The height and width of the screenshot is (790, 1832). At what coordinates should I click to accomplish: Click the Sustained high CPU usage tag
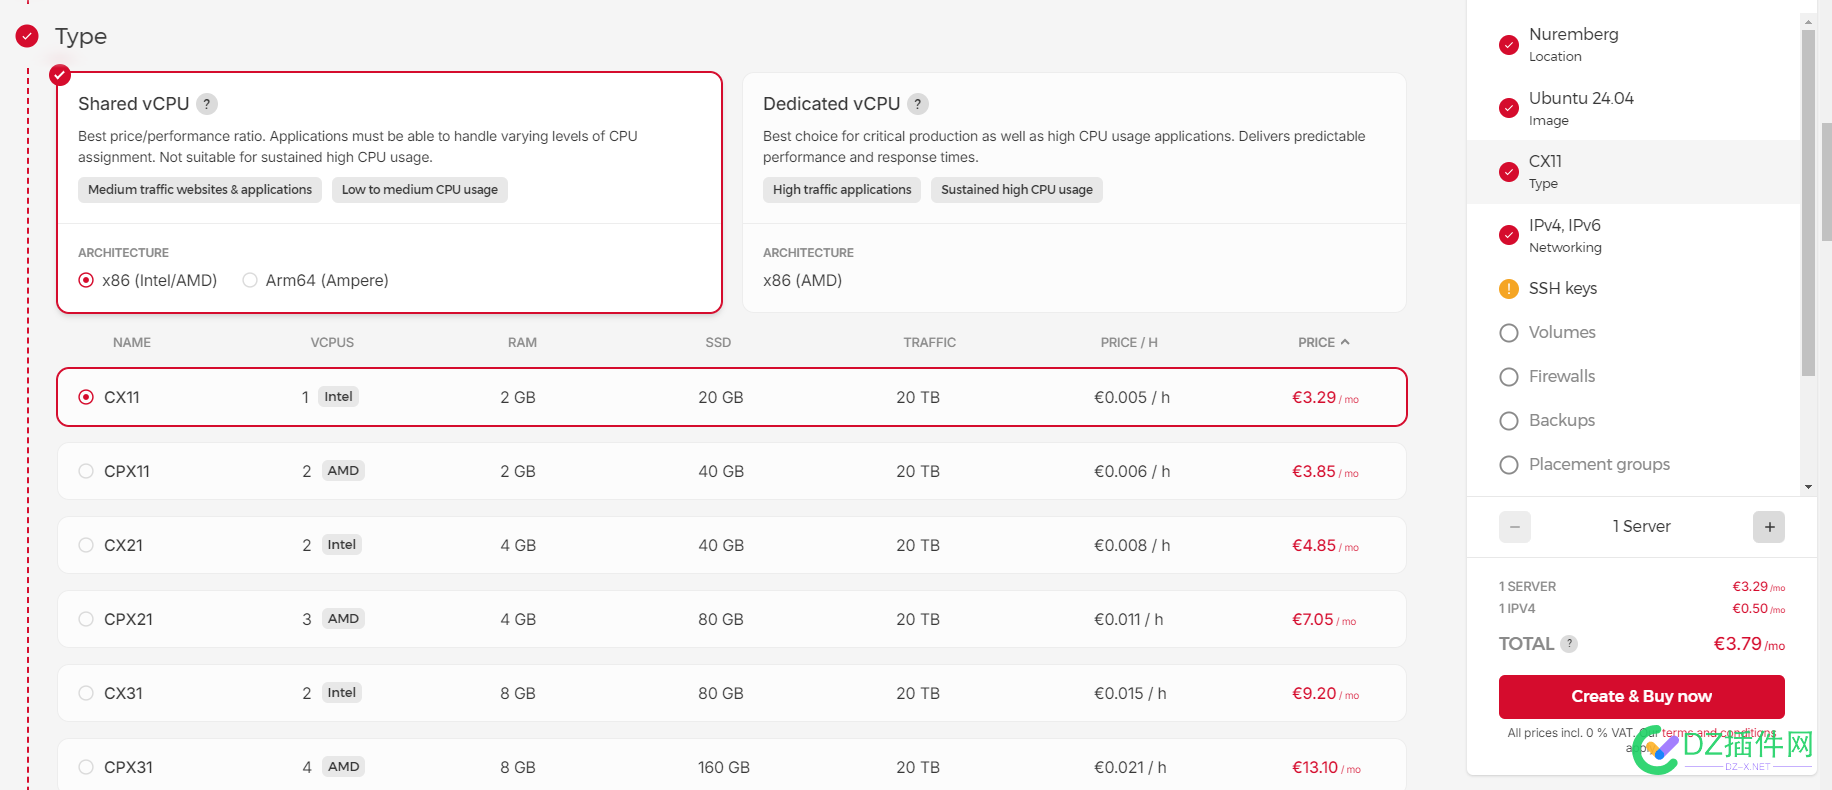[1017, 190]
